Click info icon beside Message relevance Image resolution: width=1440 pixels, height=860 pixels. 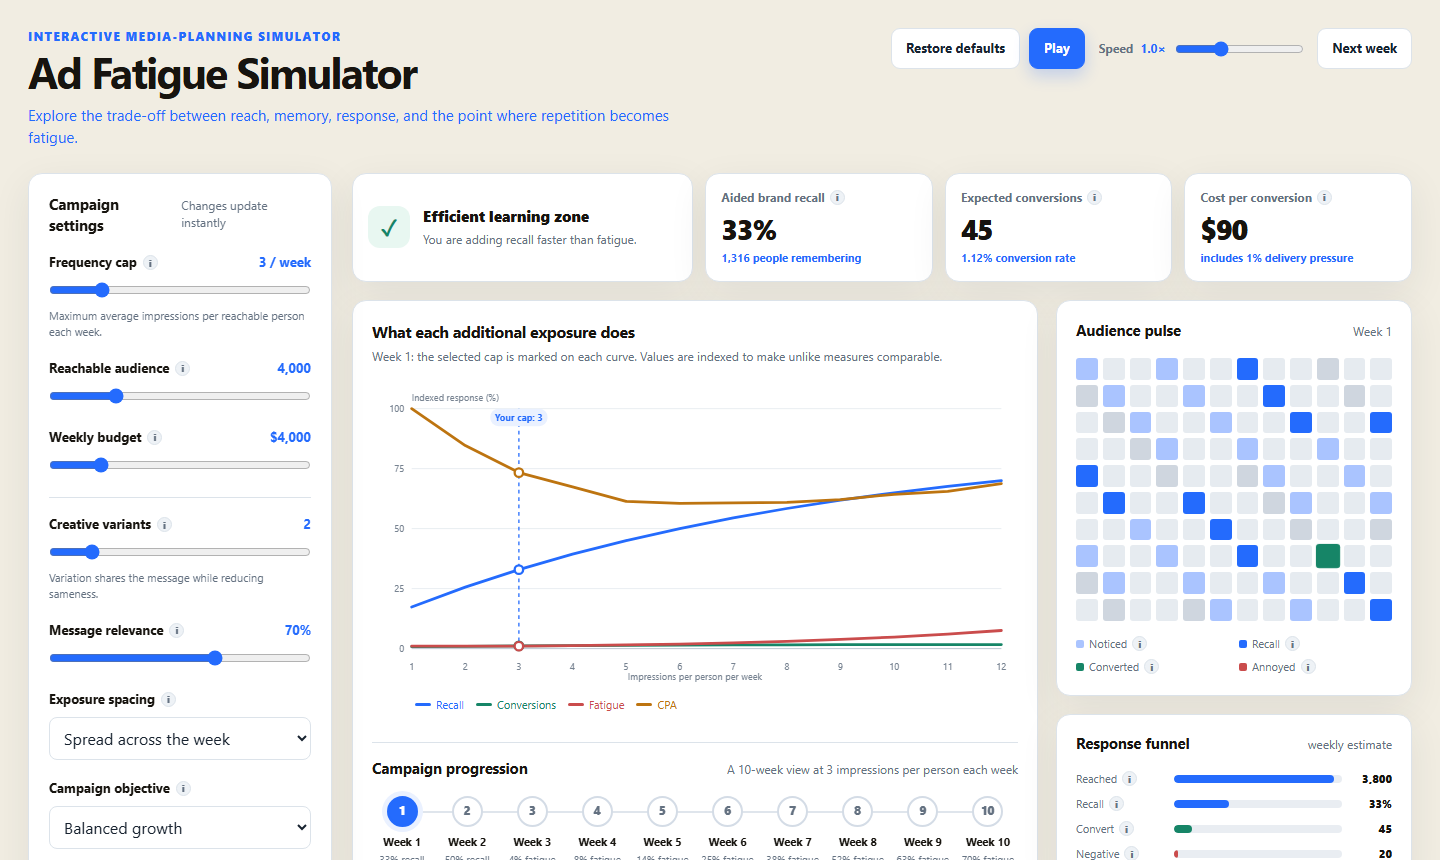[x=176, y=631]
